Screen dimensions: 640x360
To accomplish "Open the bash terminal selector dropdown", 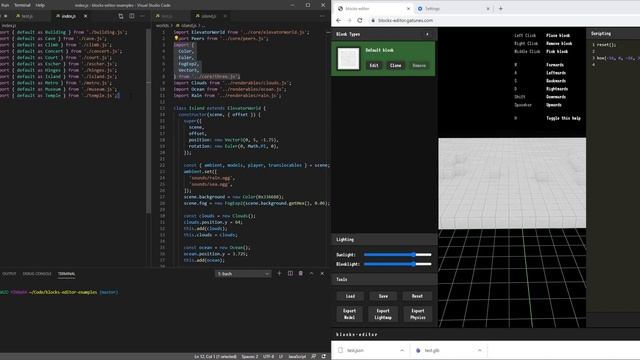I will pyautogui.click(x=243, y=274).
